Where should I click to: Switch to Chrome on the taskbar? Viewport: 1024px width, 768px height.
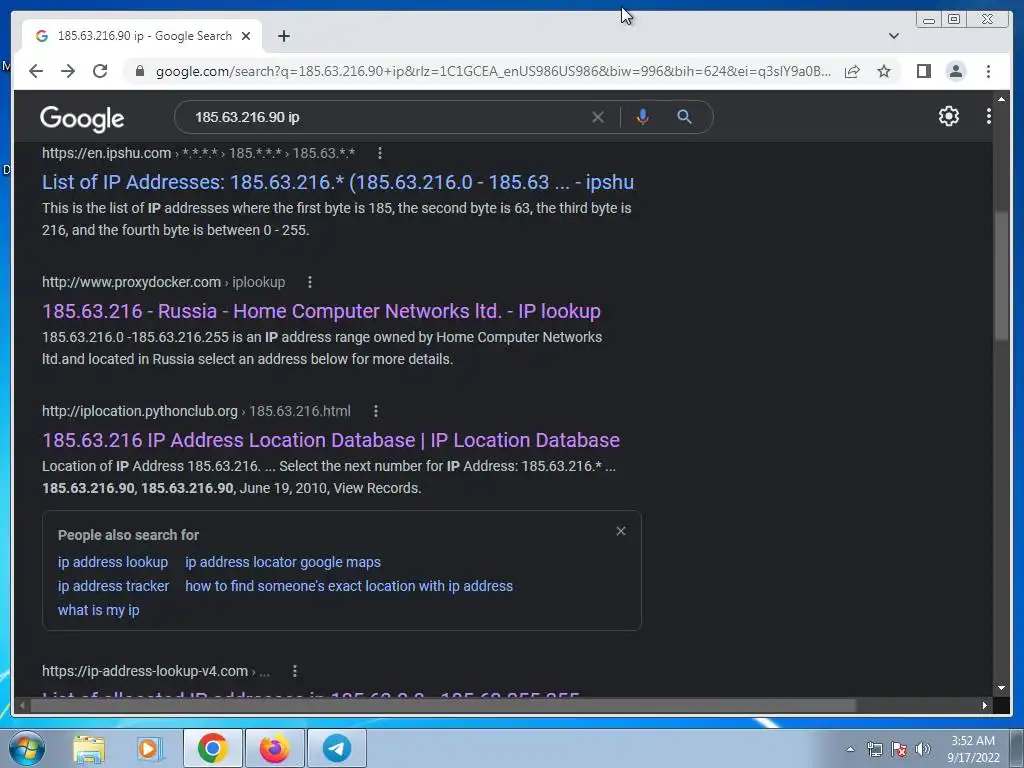pos(212,748)
